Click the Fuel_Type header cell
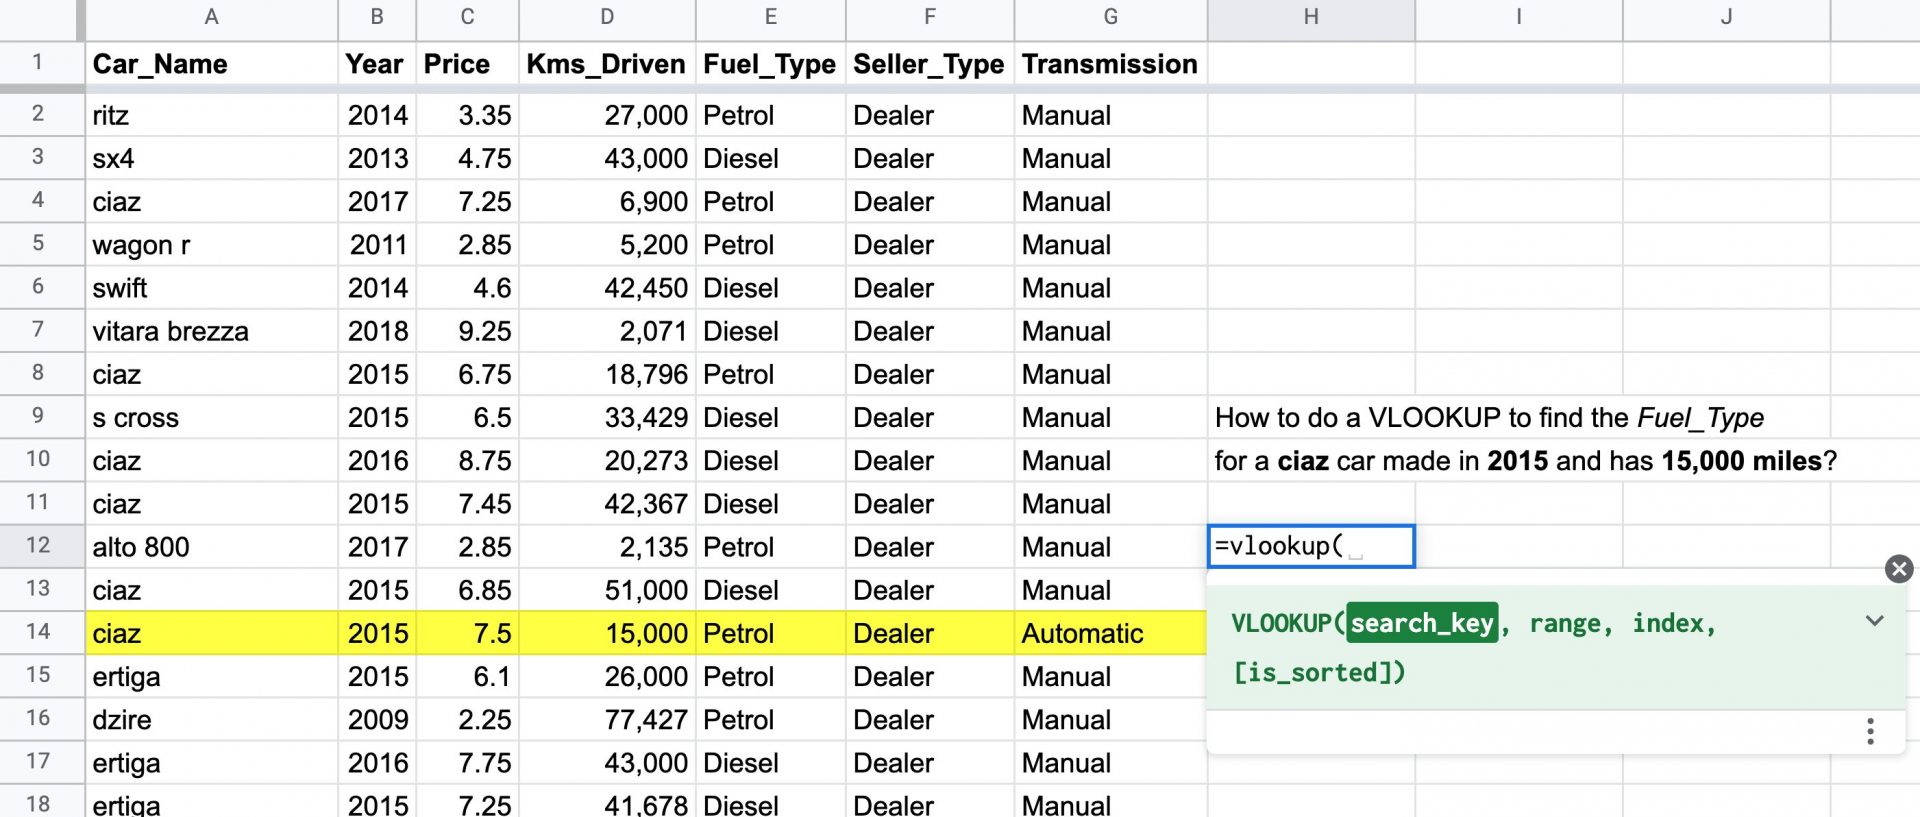Image resolution: width=1920 pixels, height=817 pixels. tap(770, 64)
